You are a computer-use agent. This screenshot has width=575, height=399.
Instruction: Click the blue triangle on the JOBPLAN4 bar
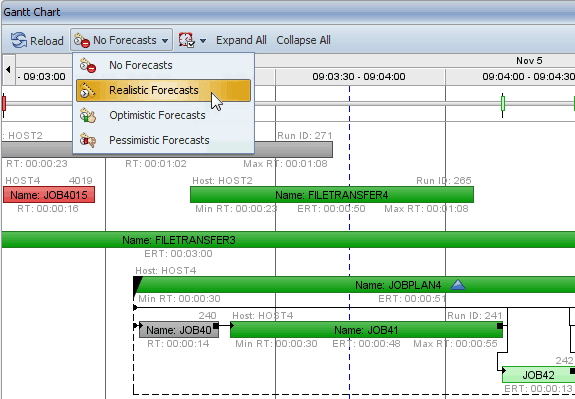click(x=458, y=285)
